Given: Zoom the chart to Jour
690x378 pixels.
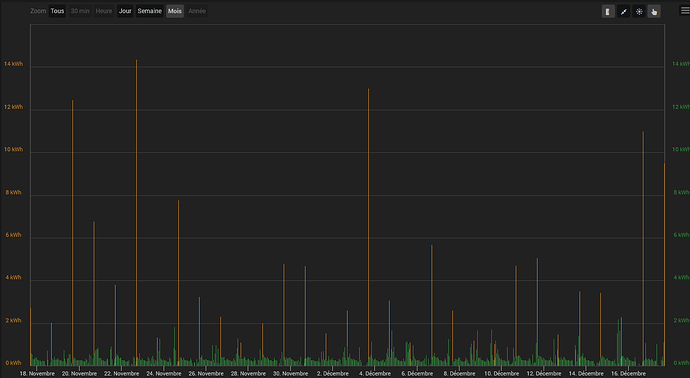Looking at the screenshot, I should tap(125, 11).
